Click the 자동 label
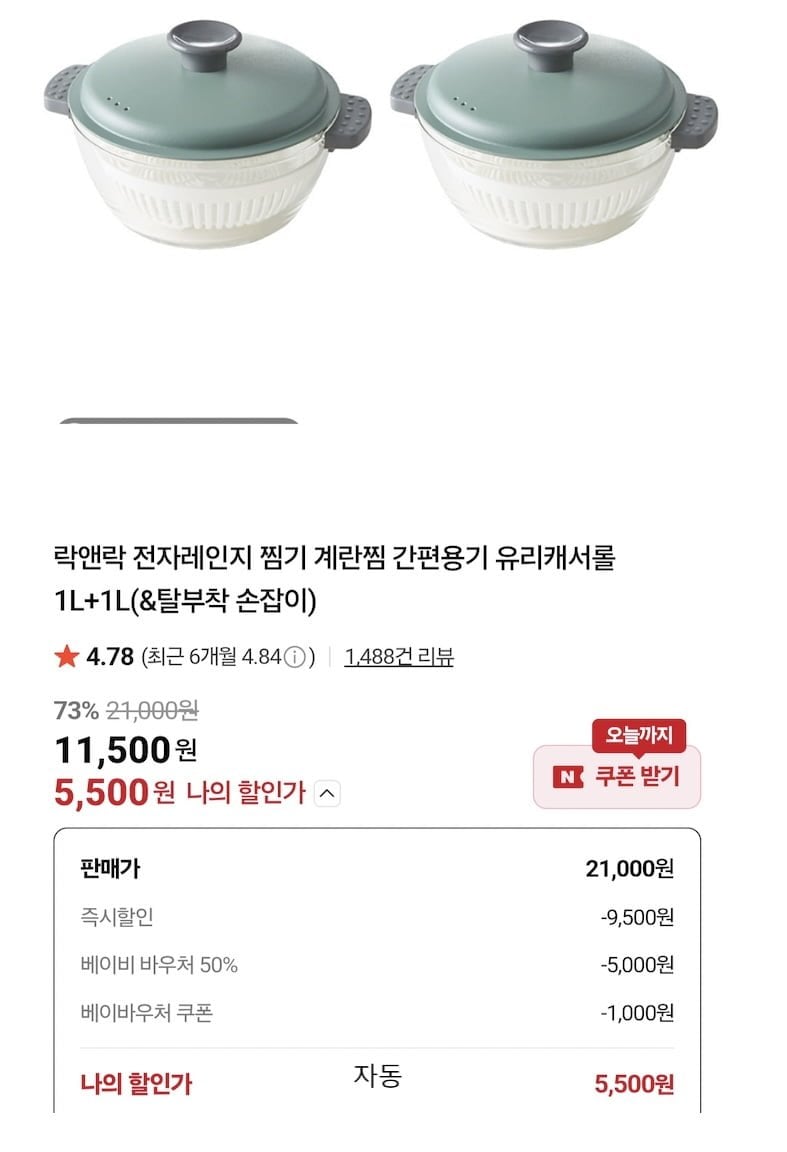Viewport: 787px width, 1152px height. 377,1076
